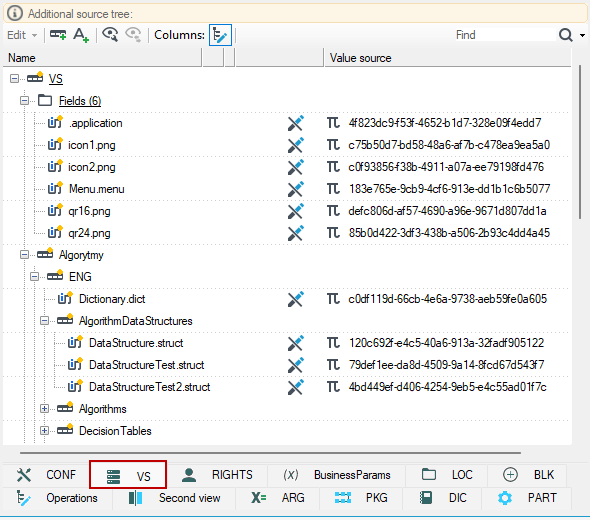Collapse the Algorytmy node
The height and width of the screenshot is (520, 590).
(24, 255)
